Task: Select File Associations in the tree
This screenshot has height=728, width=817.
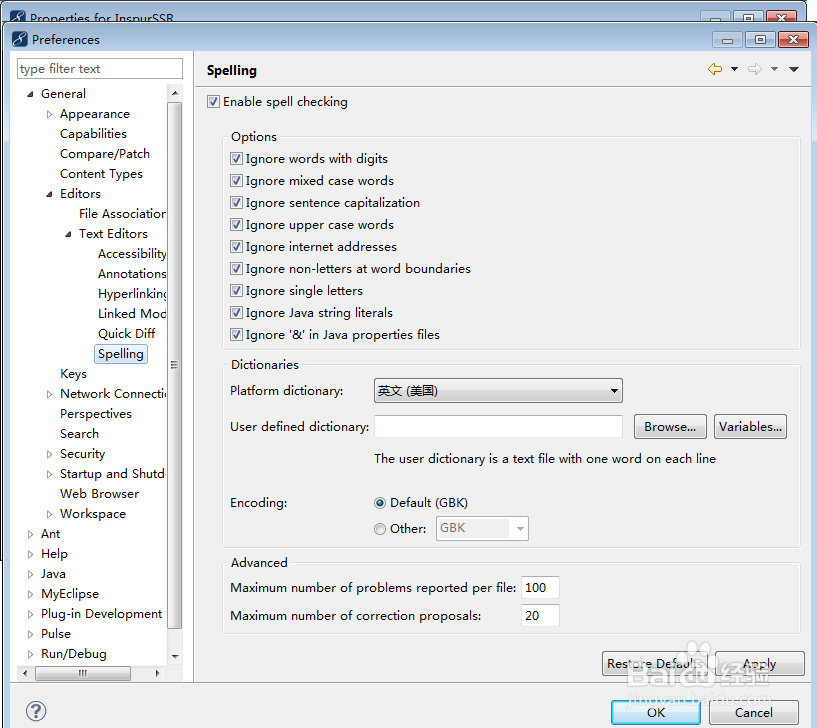Action: tap(122, 214)
